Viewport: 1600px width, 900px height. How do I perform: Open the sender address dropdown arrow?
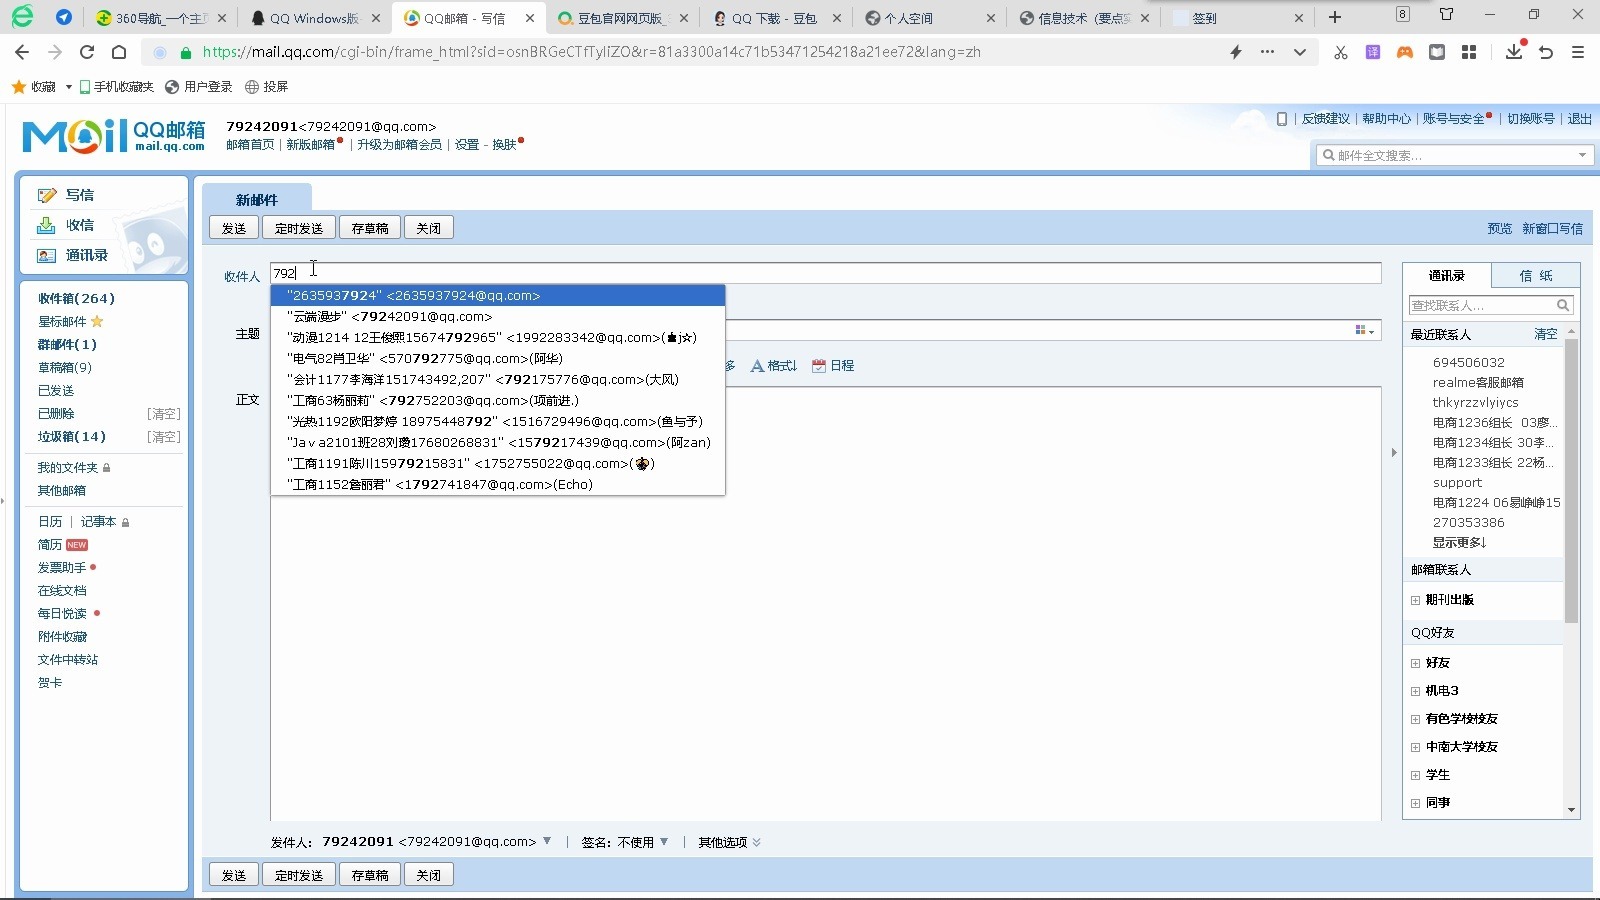(x=547, y=841)
